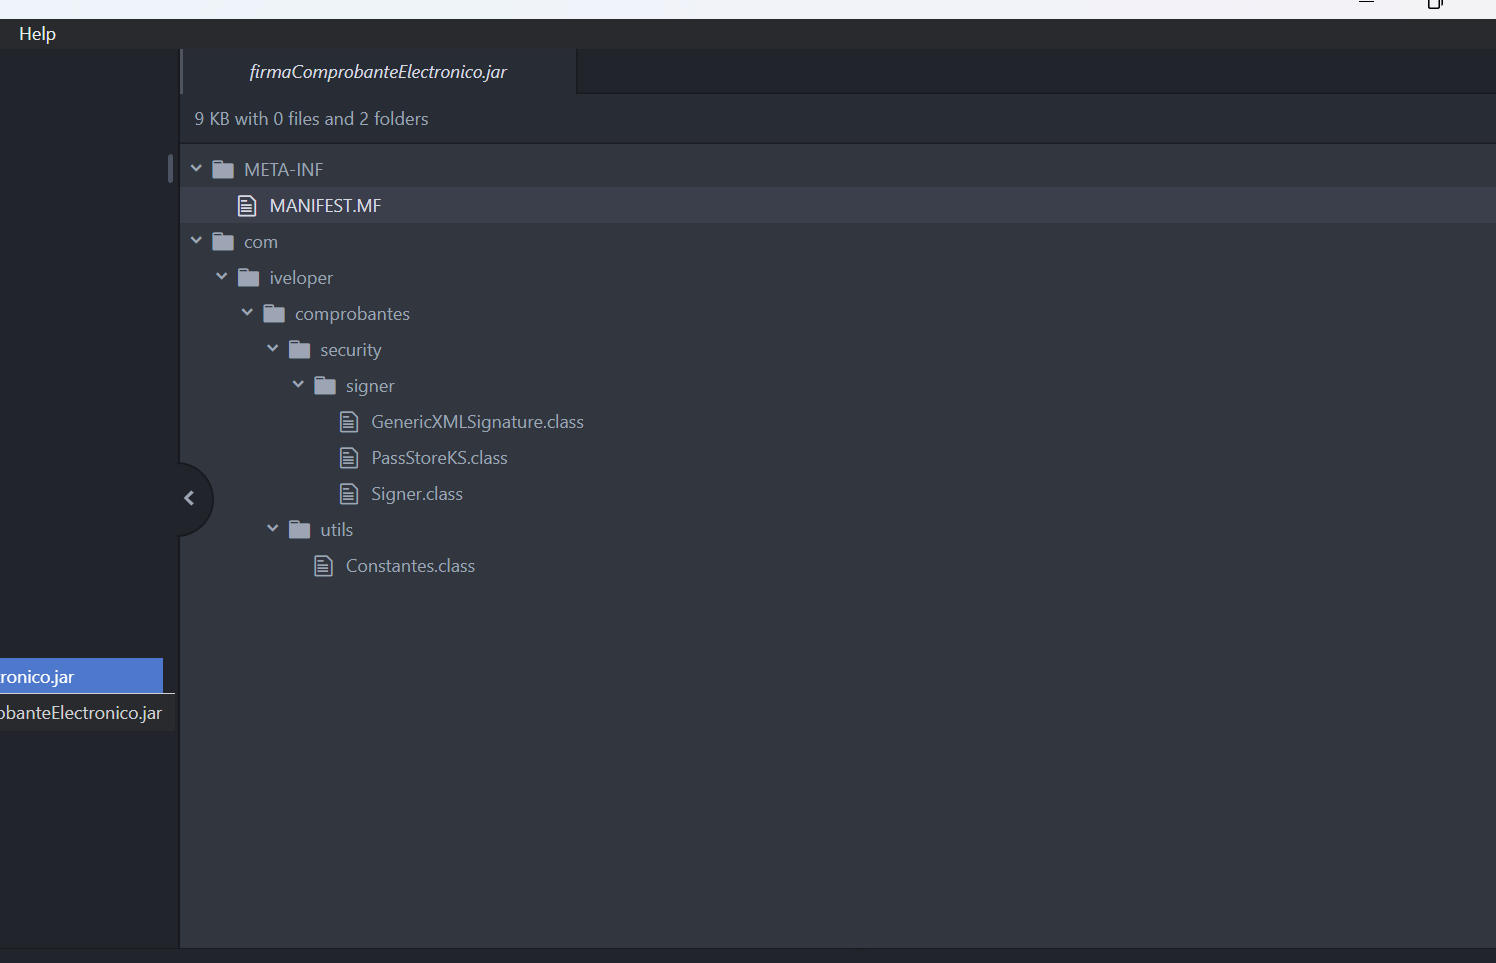Select the signer folder label
The height and width of the screenshot is (963, 1496).
[370, 386]
